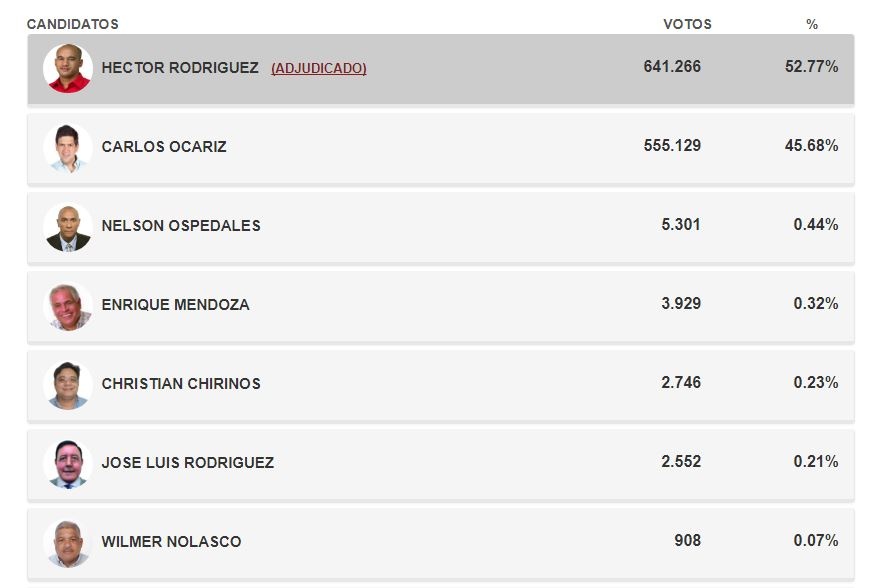The width and height of the screenshot is (873, 588).
Task: Select the 0.21% percentage value
Action: (x=815, y=462)
